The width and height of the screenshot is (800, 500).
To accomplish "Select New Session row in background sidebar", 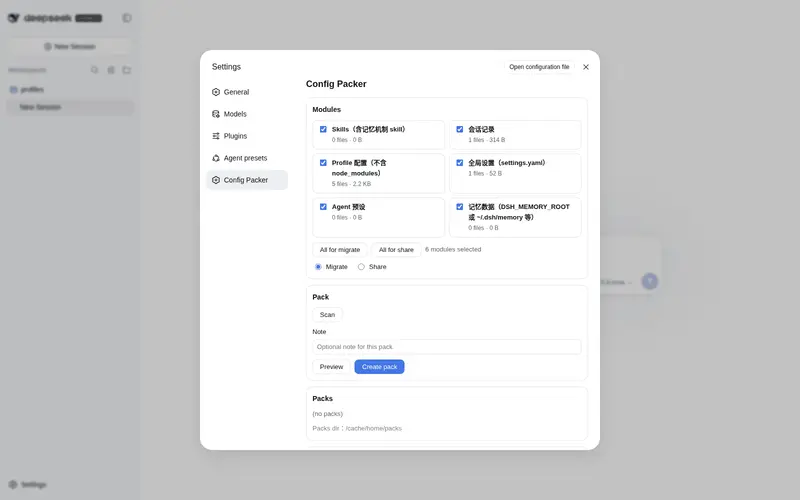I will tap(70, 107).
